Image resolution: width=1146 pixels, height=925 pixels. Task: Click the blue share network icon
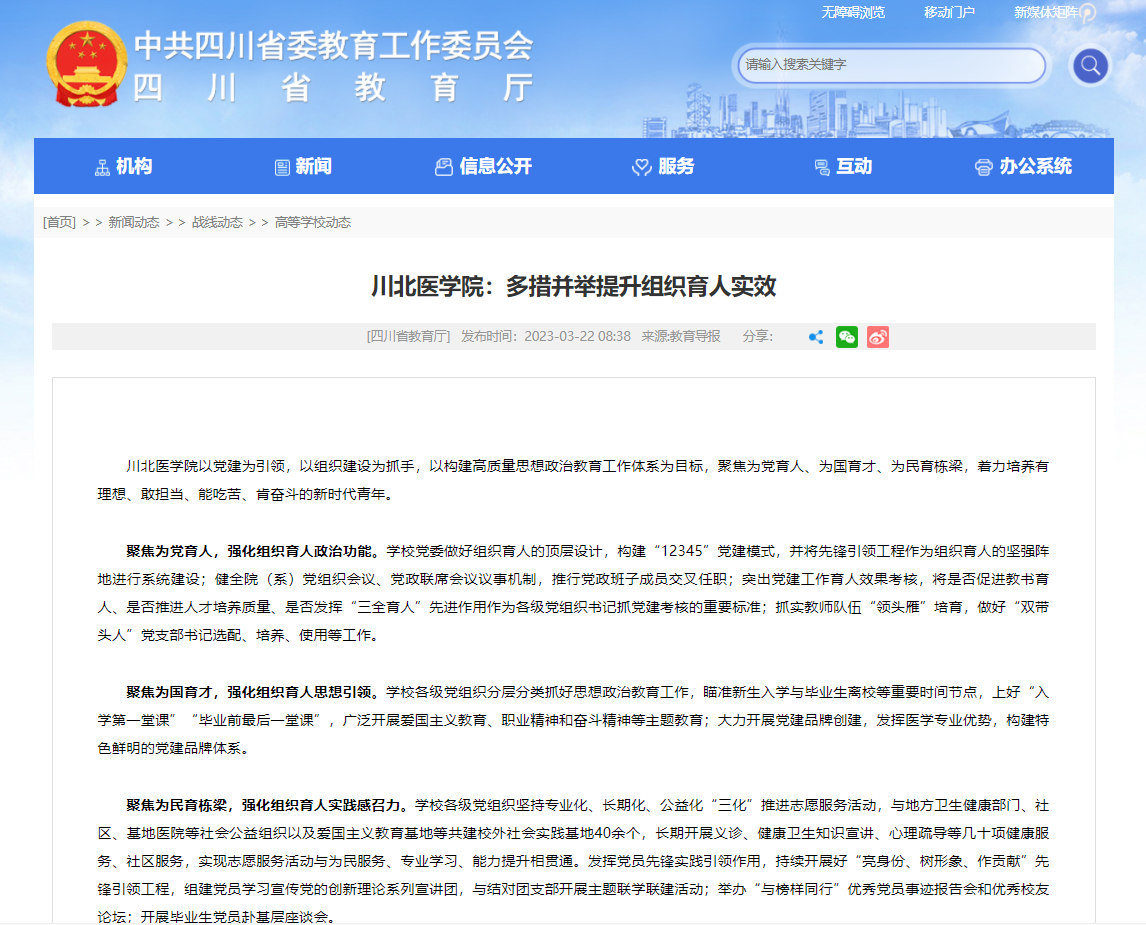coord(815,337)
